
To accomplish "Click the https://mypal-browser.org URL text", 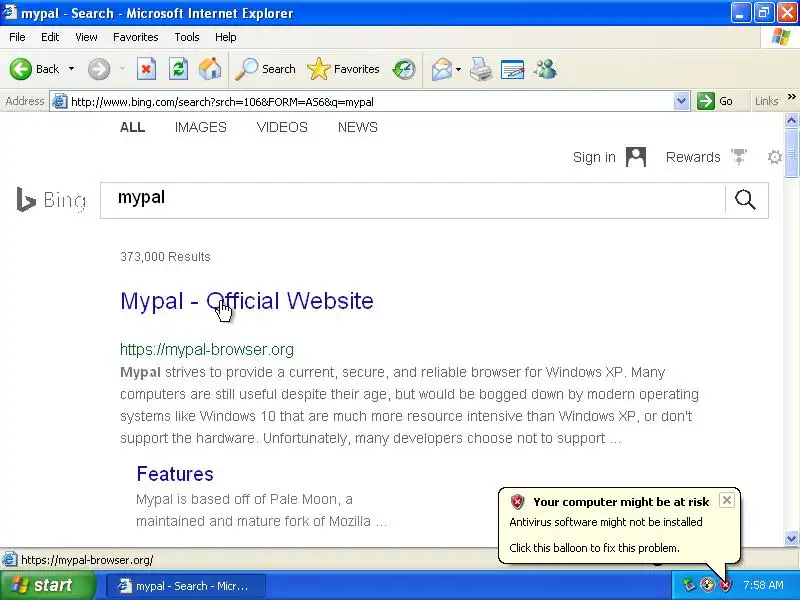I will (207, 349).
